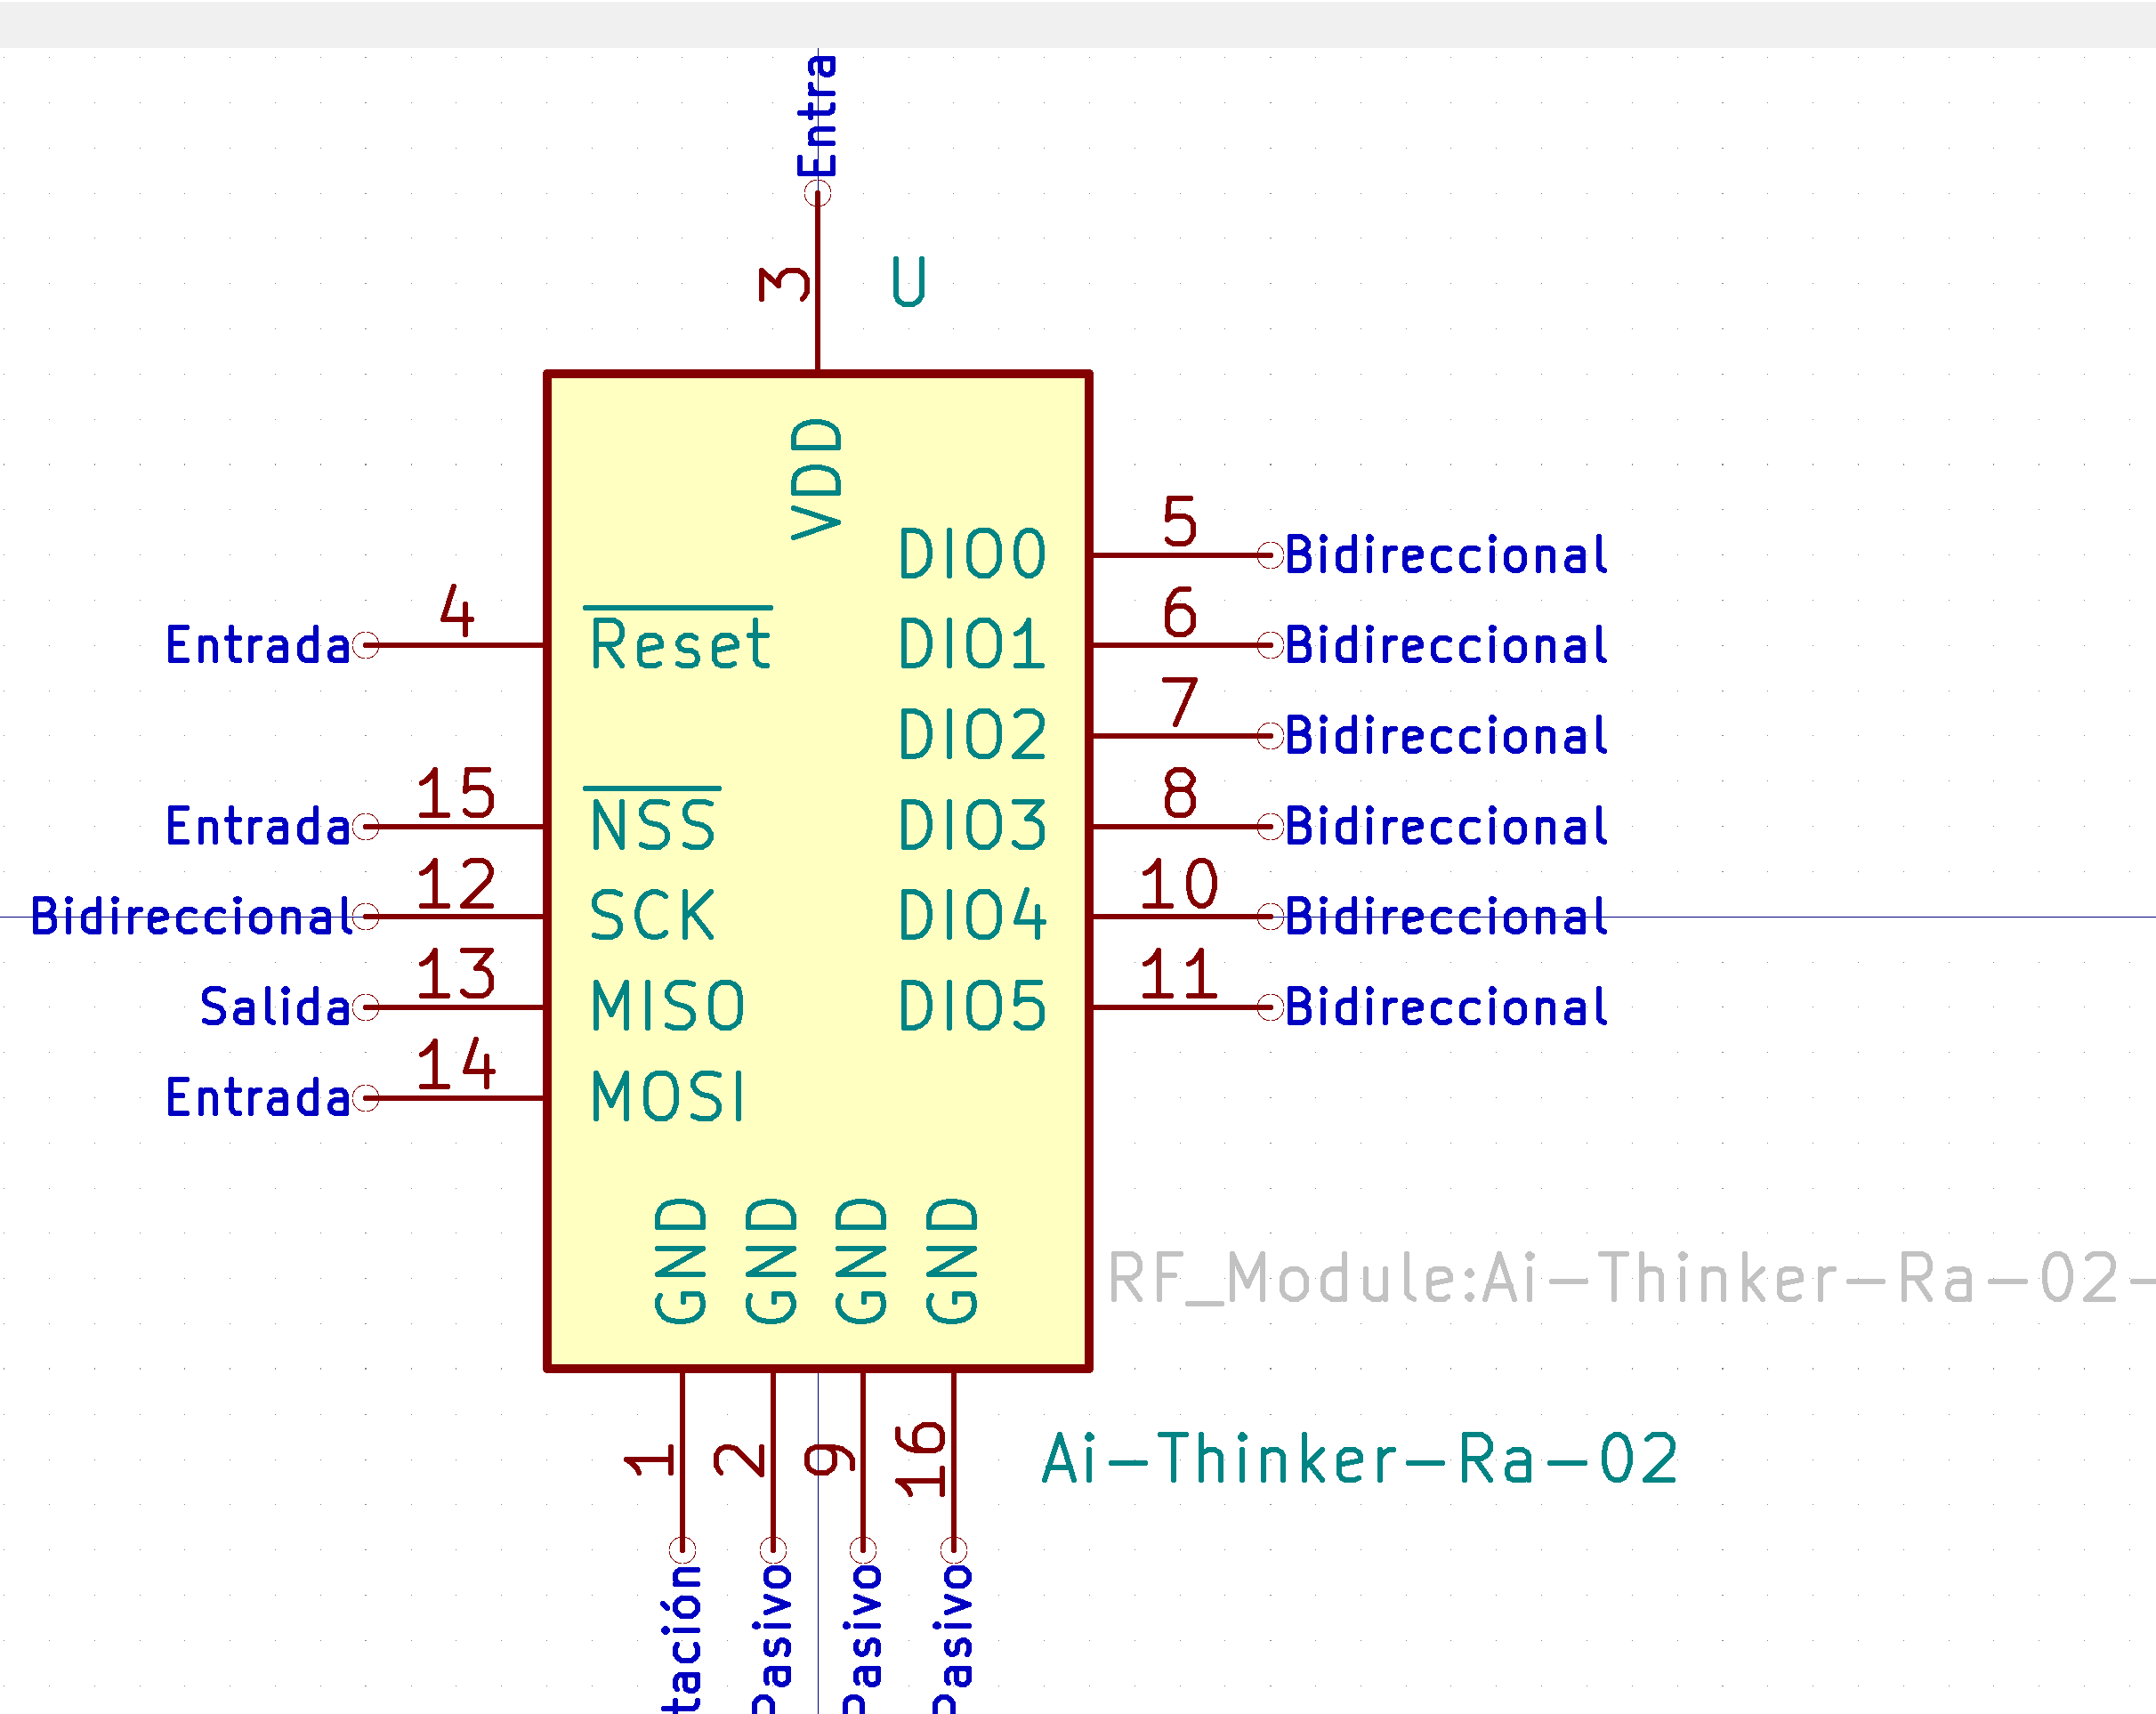Click the Bidireccional label on DIO3 pin
The width and height of the screenshot is (2156, 1714).
tap(1446, 826)
